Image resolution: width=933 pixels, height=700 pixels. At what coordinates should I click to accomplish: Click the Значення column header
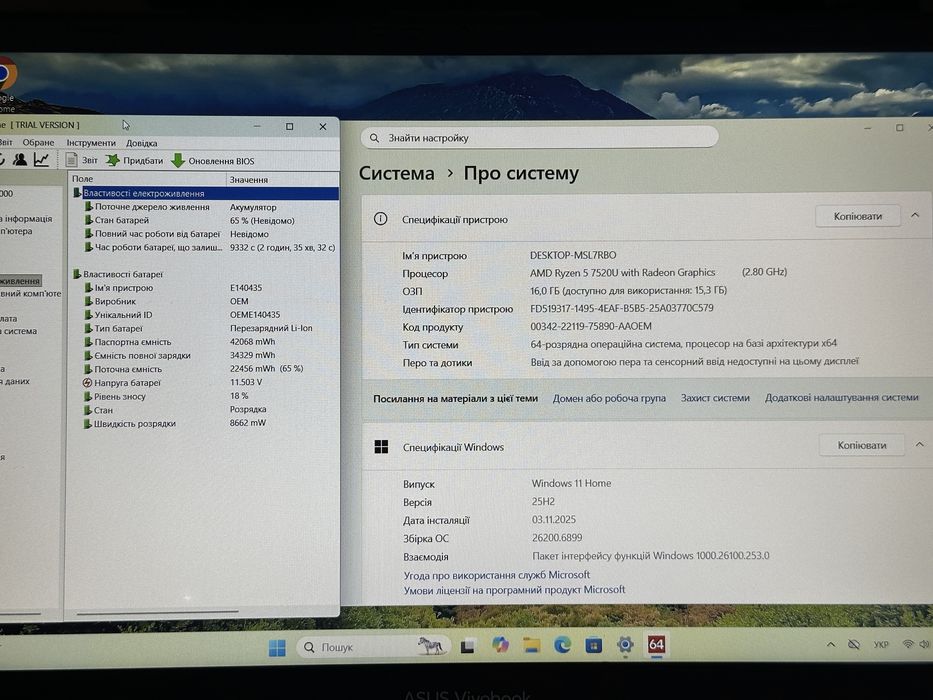(x=283, y=179)
